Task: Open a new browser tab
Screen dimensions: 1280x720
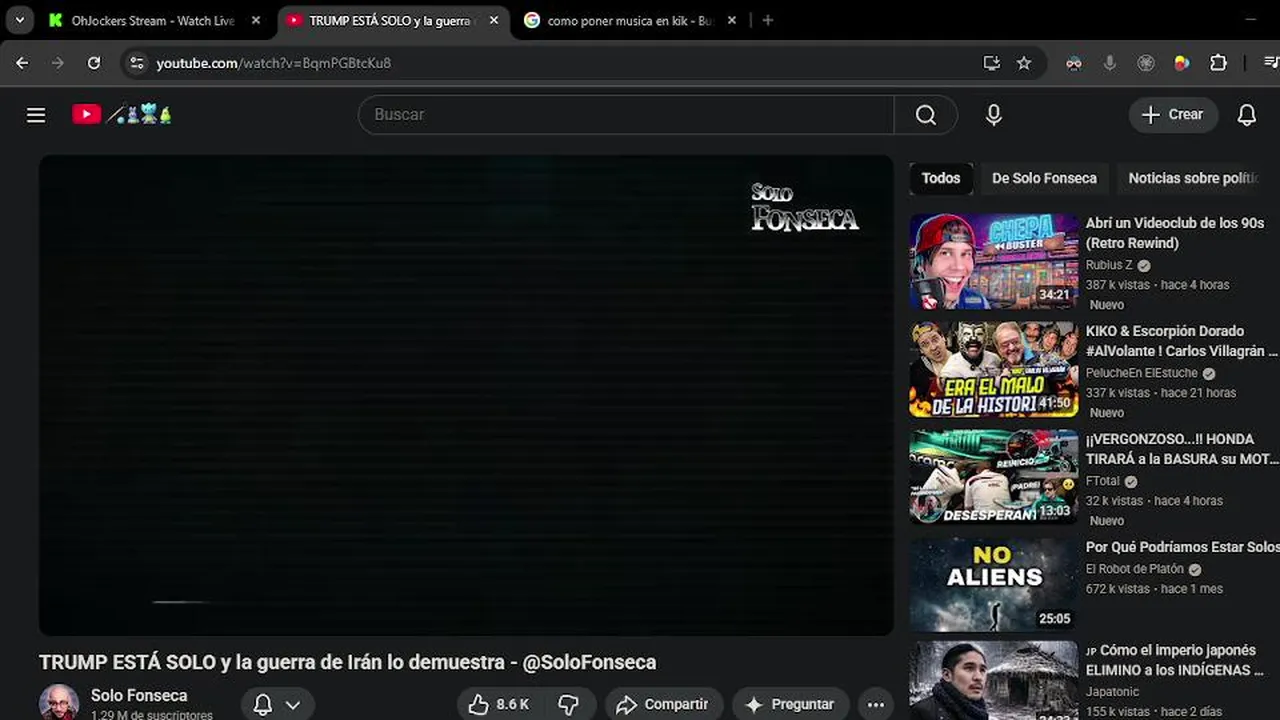Action: (x=768, y=20)
